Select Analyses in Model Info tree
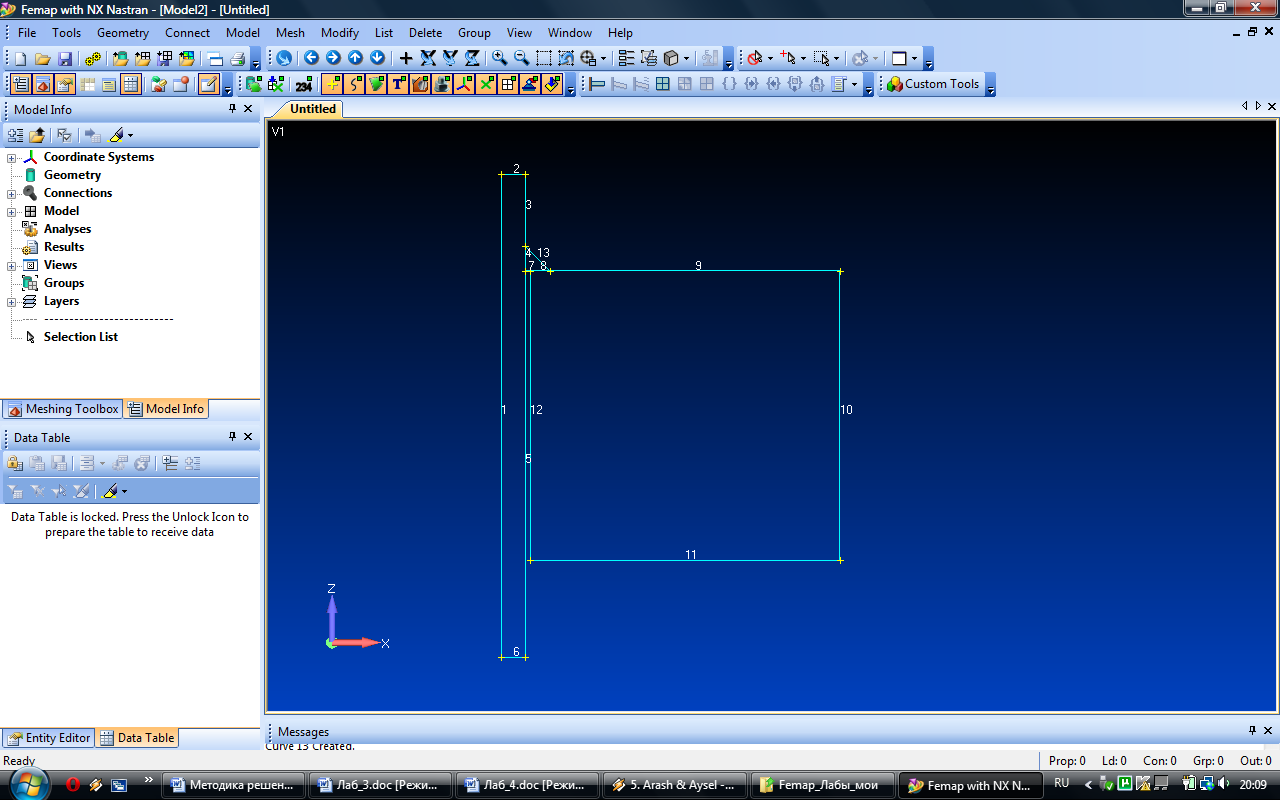Image resolution: width=1280 pixels, height=800 pixels. pyautogui.click(x=67, y=229)
